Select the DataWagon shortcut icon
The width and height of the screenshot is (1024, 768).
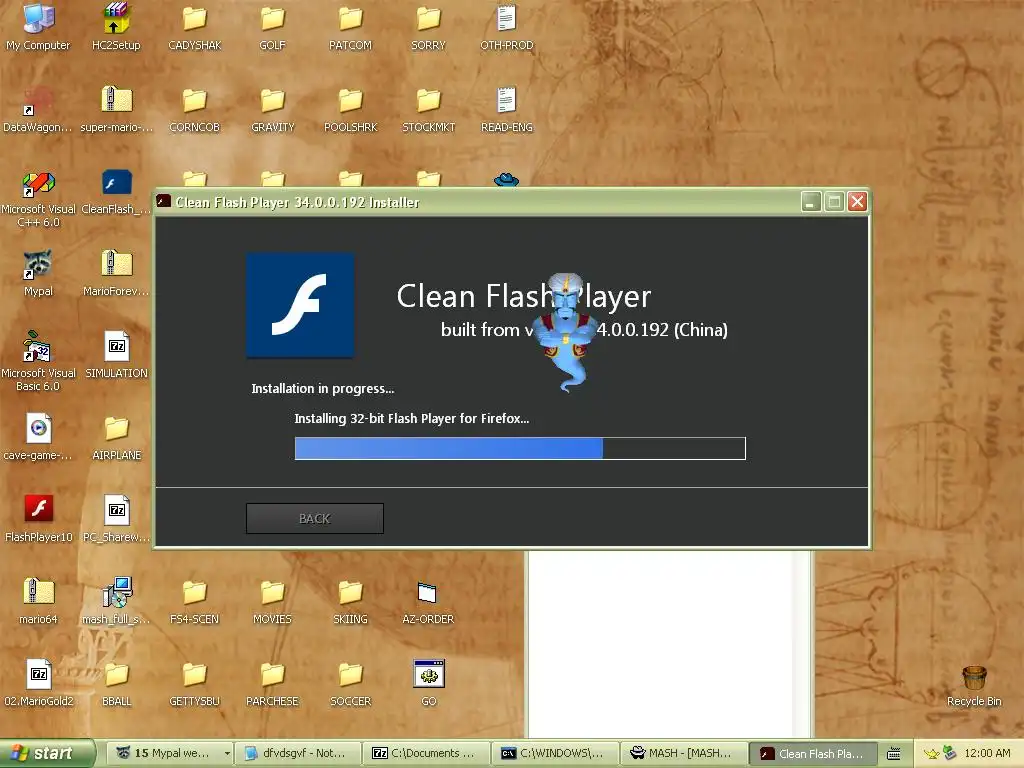(x=38, y=109)
